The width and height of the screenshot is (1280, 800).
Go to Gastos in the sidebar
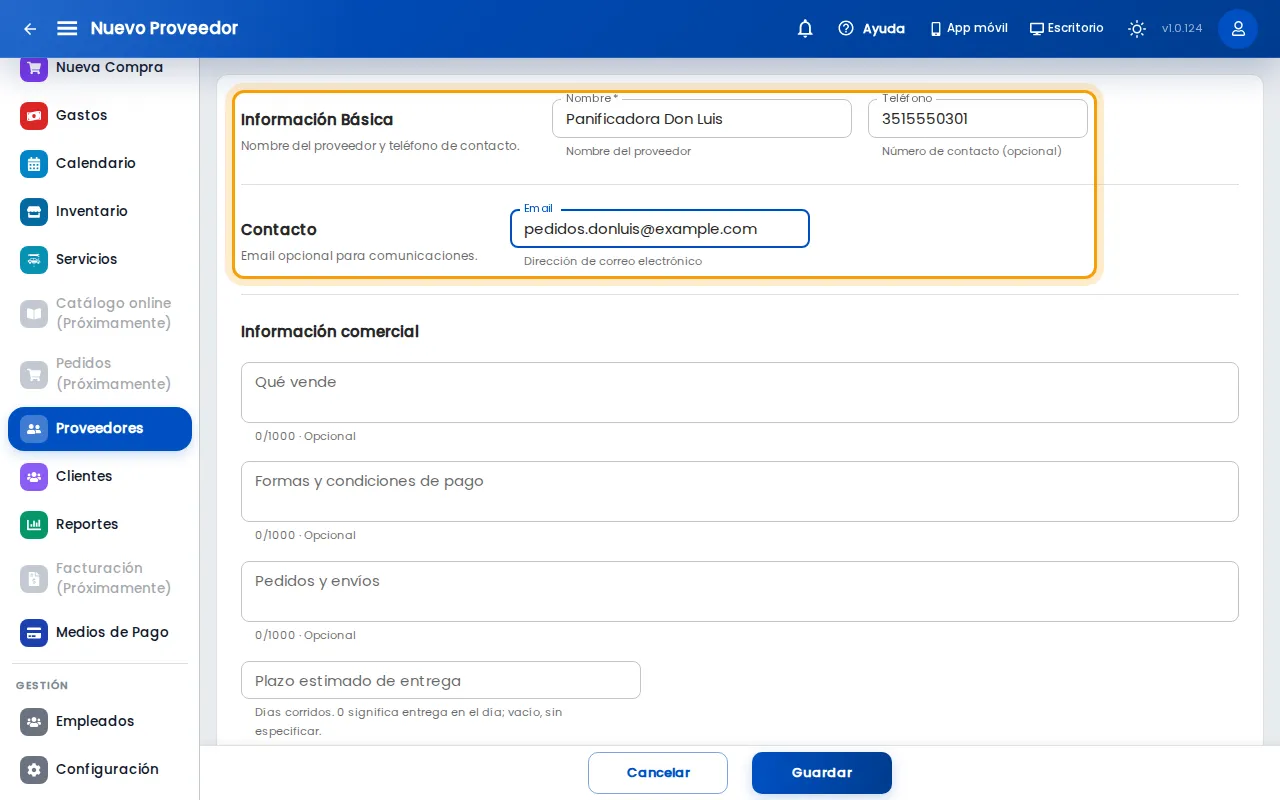click(x=100, y=115)
